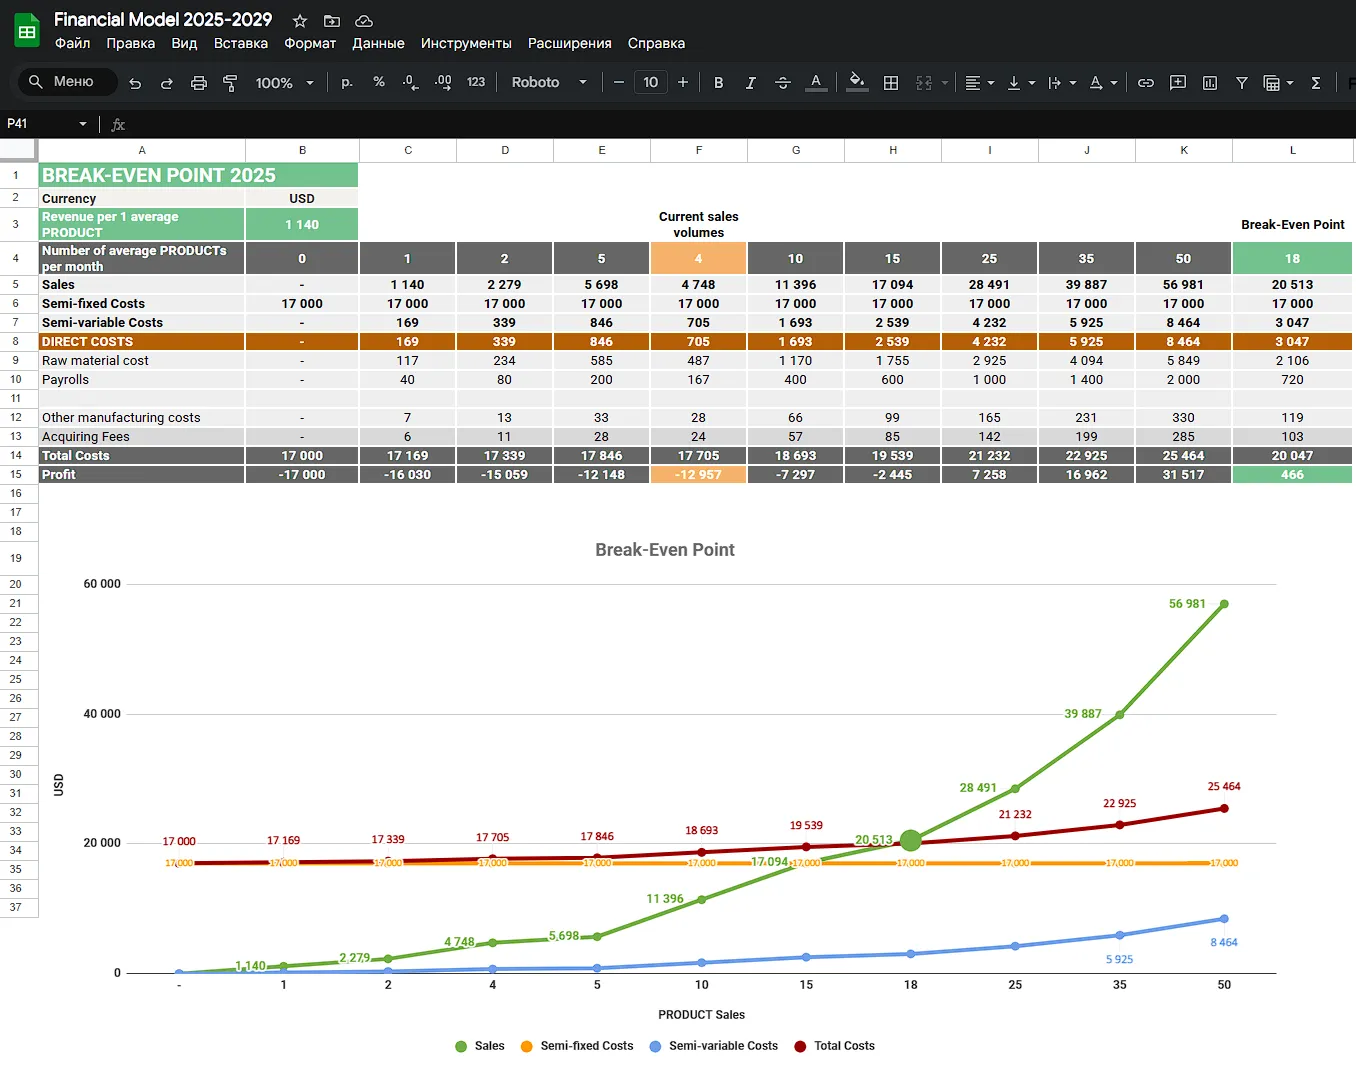
Task: Click the Меню search button
Action: (x=66, y=82)
